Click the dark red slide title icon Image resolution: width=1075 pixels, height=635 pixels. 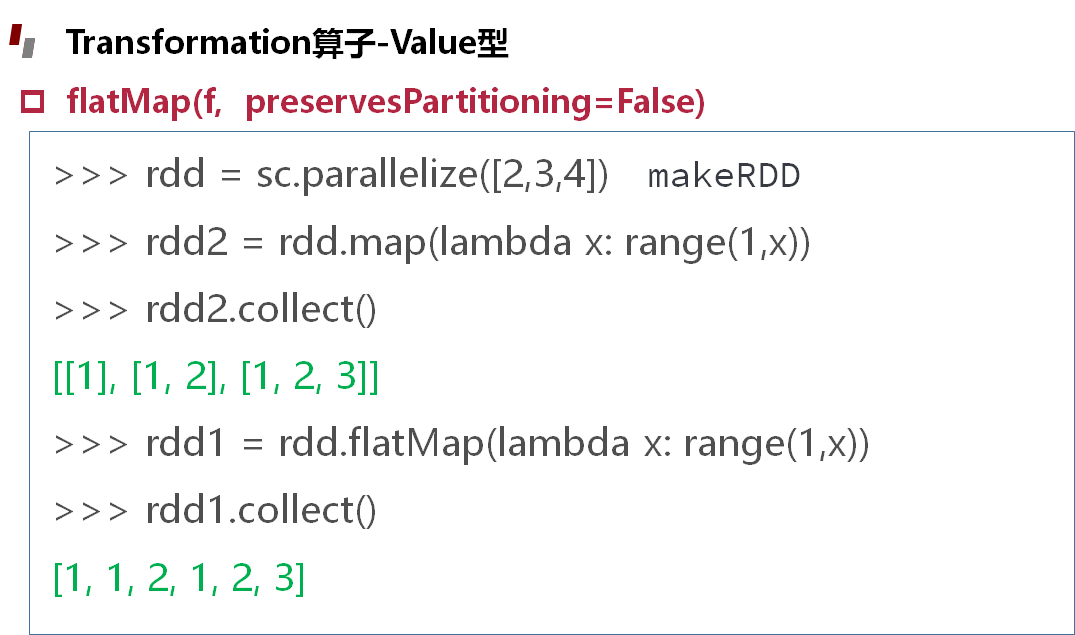tap(23, 41)
